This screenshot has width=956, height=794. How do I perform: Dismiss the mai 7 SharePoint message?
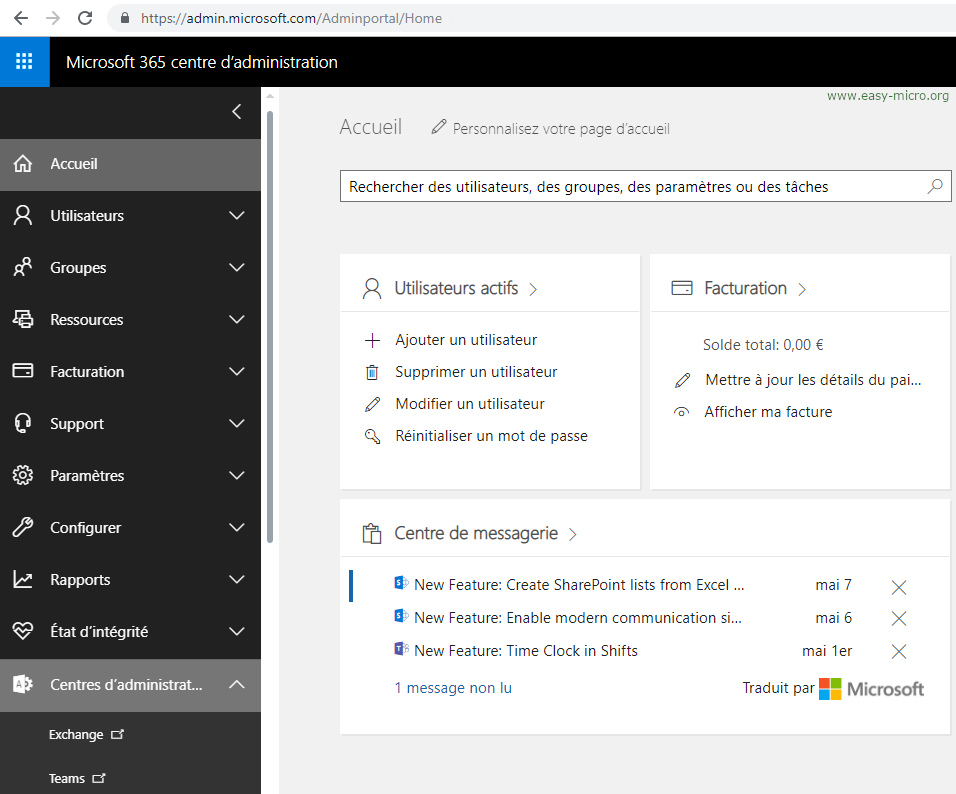(899, 587)
